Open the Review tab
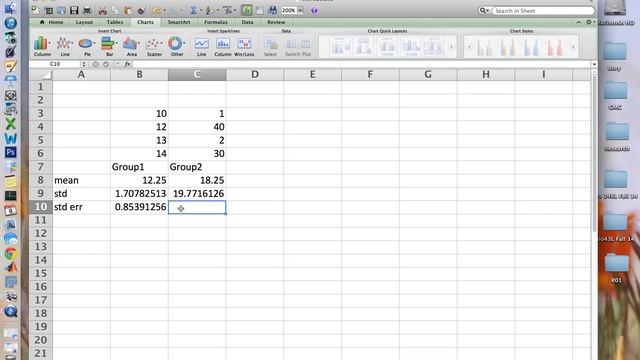This screenshot has height=360, width=640. [276, 22]
